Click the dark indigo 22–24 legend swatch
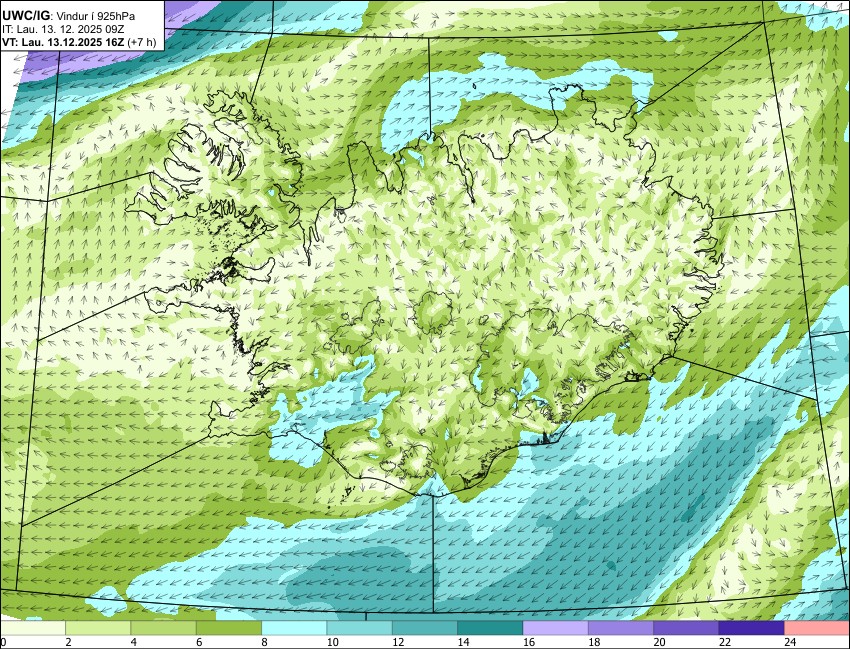 point(751,628)
